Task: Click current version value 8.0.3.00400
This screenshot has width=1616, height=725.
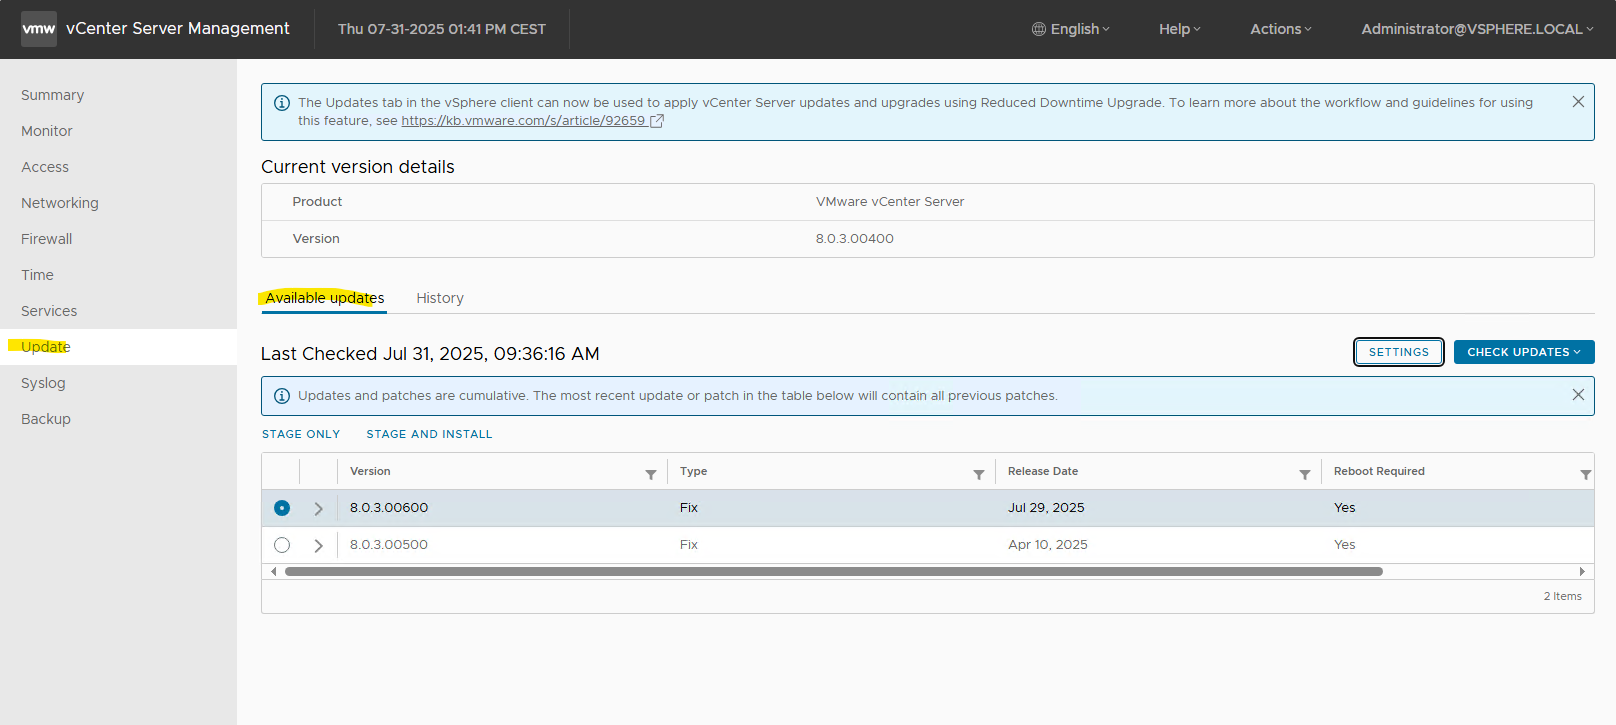Action: tap(855, 239)
